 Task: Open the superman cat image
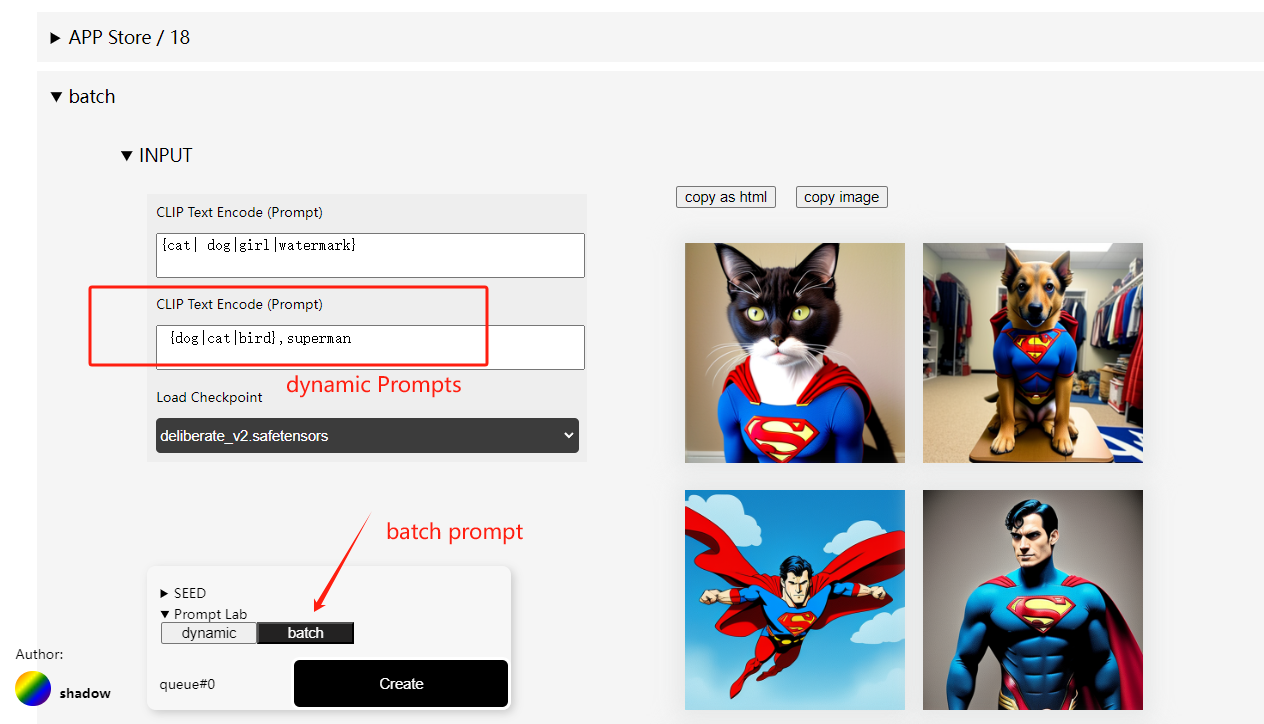795,353
